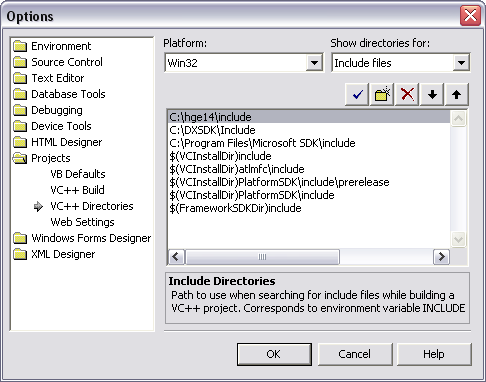486x382 pixels.
Task: Click the Text Editor folder icon
Action: (x=20, y=78)
